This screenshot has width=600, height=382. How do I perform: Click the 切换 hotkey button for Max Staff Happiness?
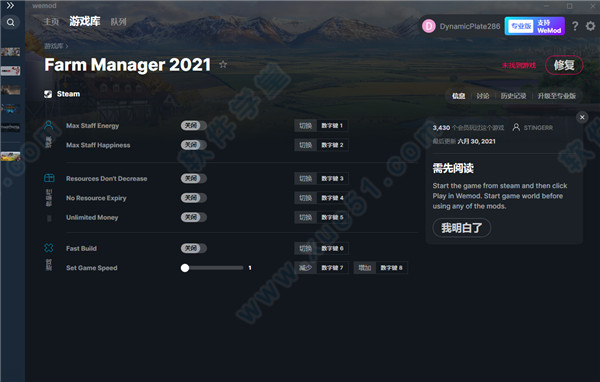305,145
